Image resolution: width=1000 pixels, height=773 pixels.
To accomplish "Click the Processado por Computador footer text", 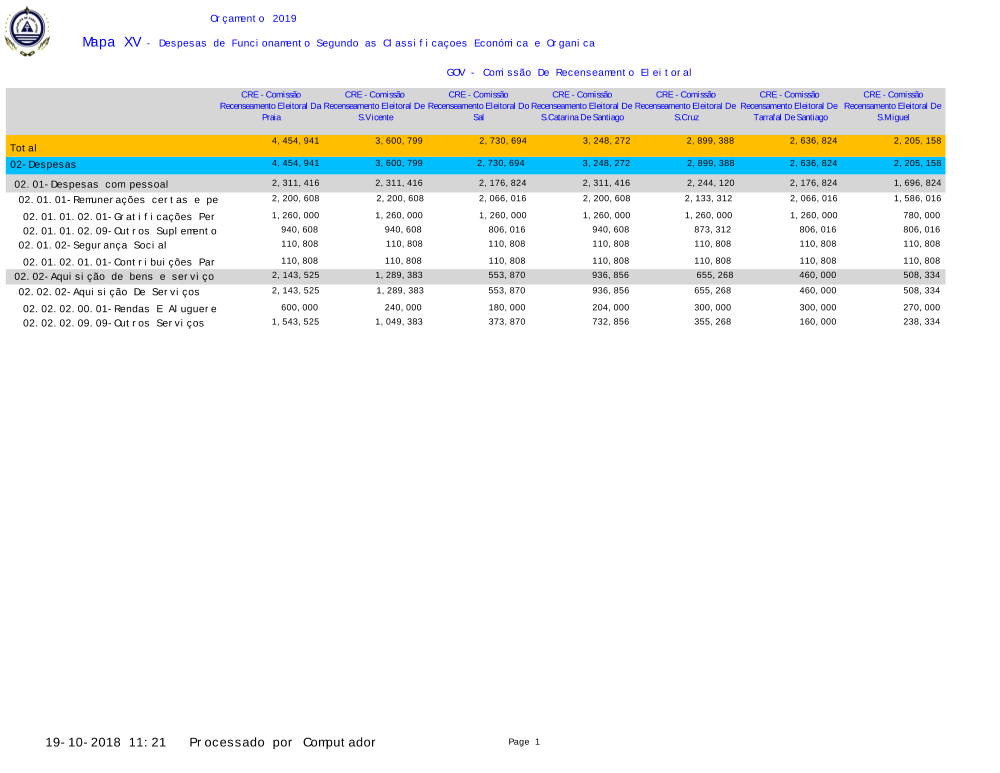I will [282, 742].
